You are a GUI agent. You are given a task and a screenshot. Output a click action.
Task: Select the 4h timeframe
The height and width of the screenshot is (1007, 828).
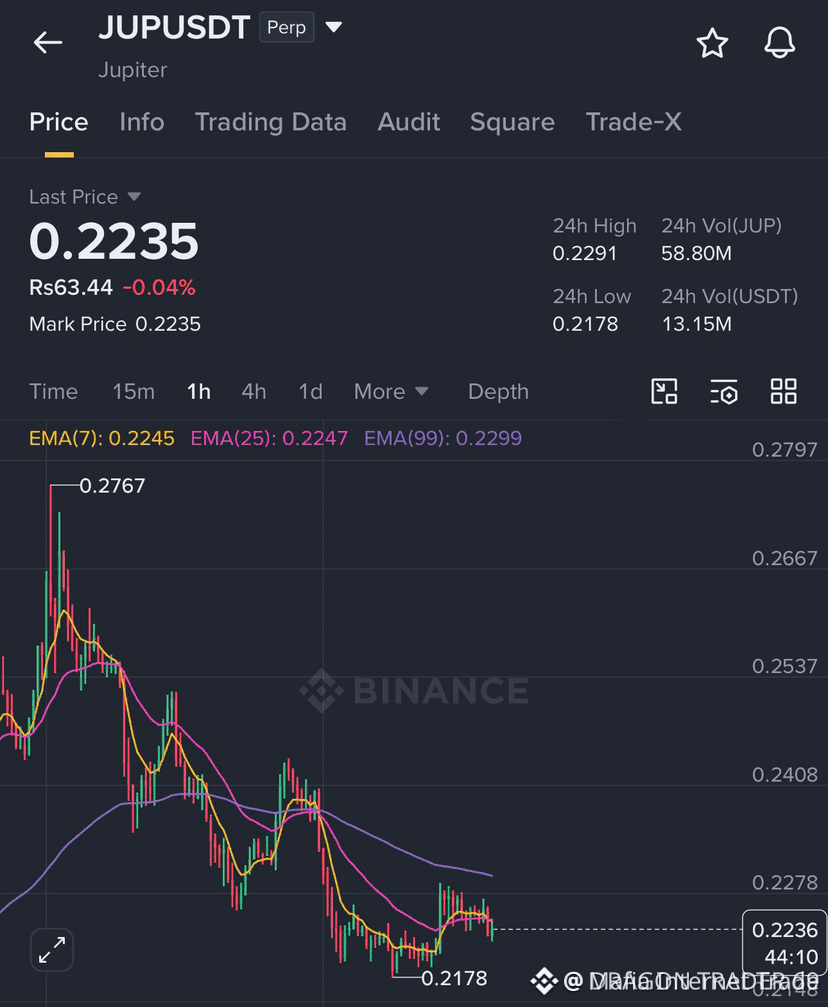click(x=254, y=392)
